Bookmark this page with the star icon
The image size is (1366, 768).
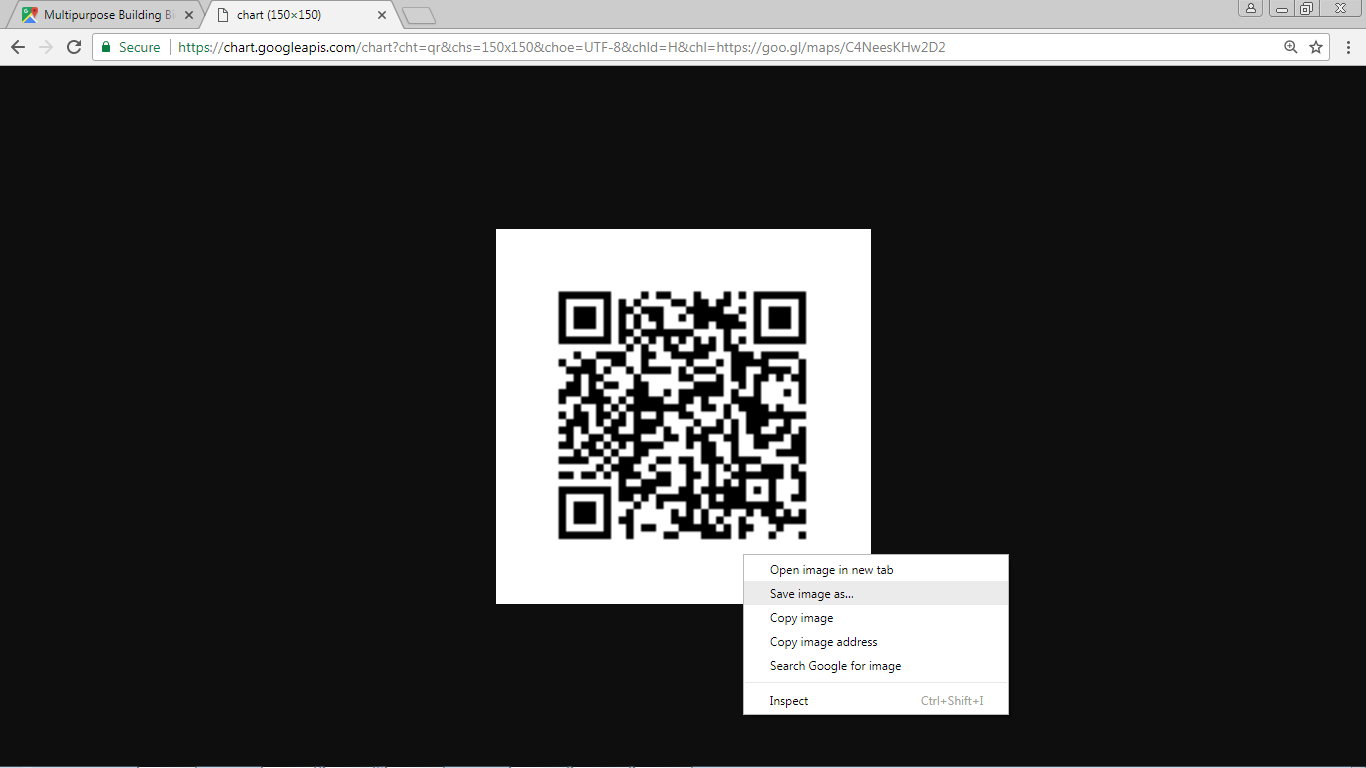(1316, 47)
